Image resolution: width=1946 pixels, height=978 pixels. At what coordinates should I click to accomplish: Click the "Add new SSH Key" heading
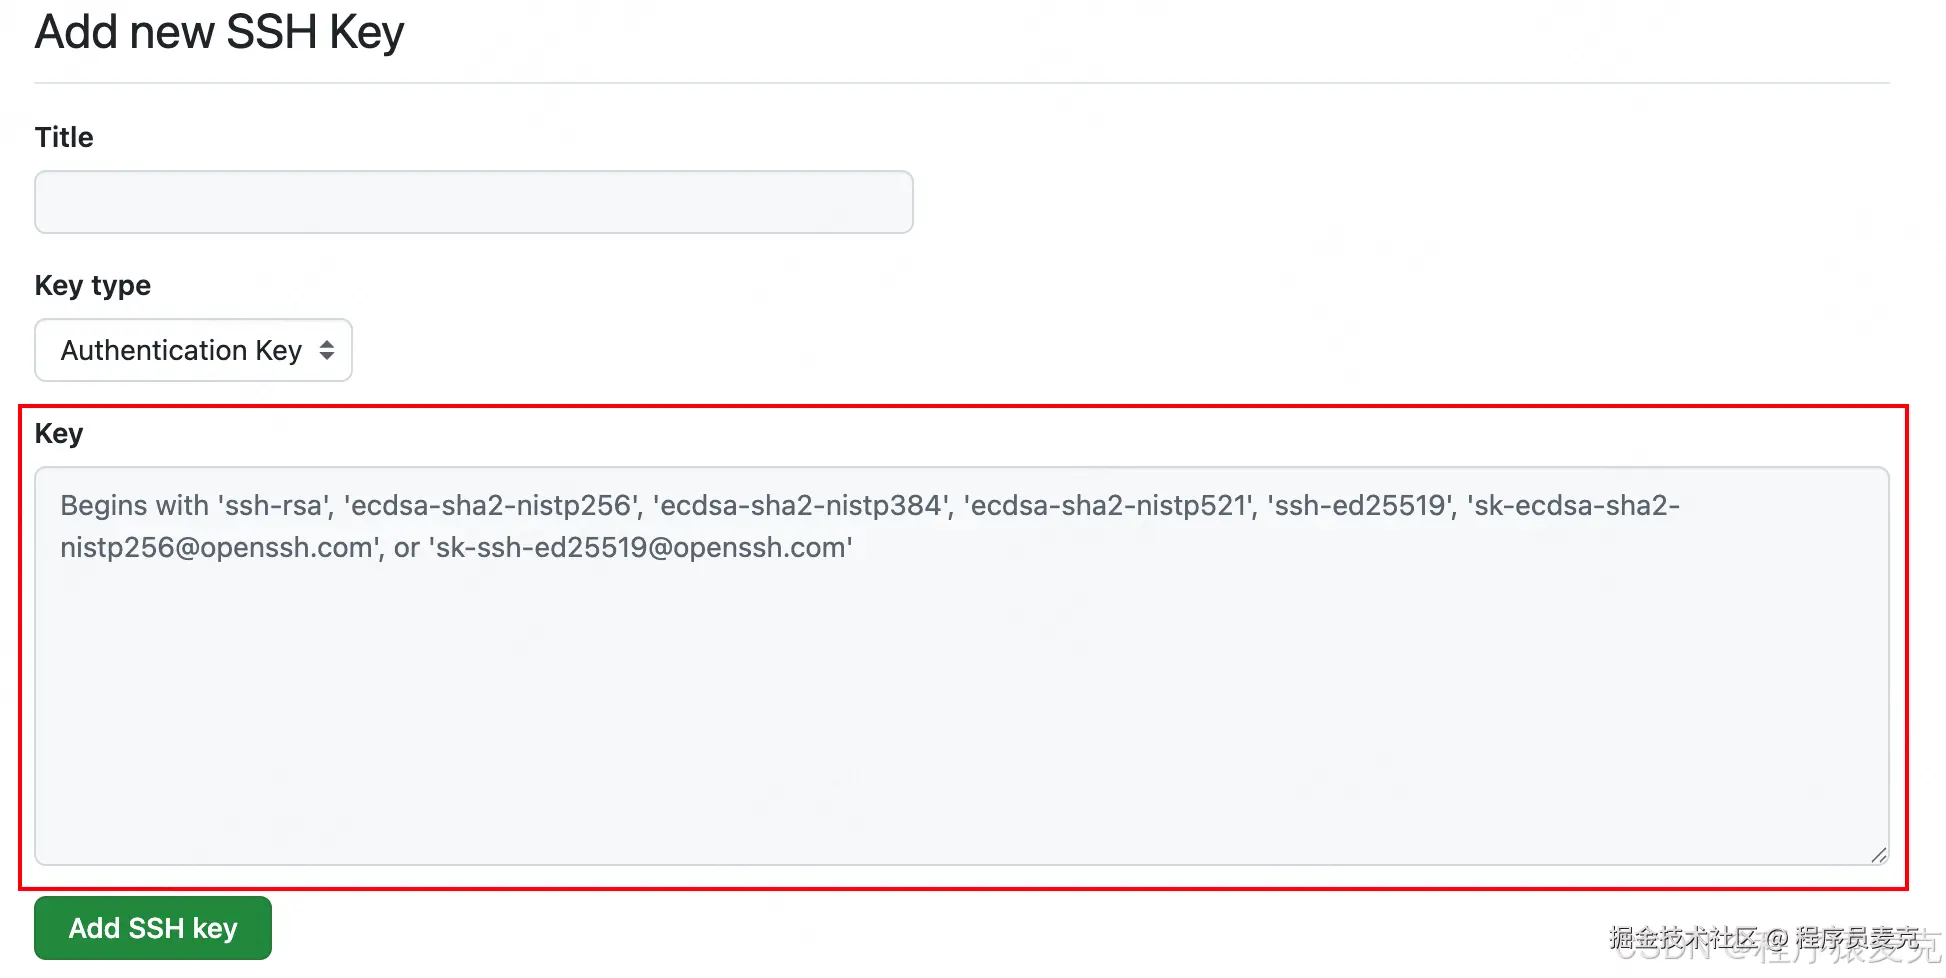219,32
